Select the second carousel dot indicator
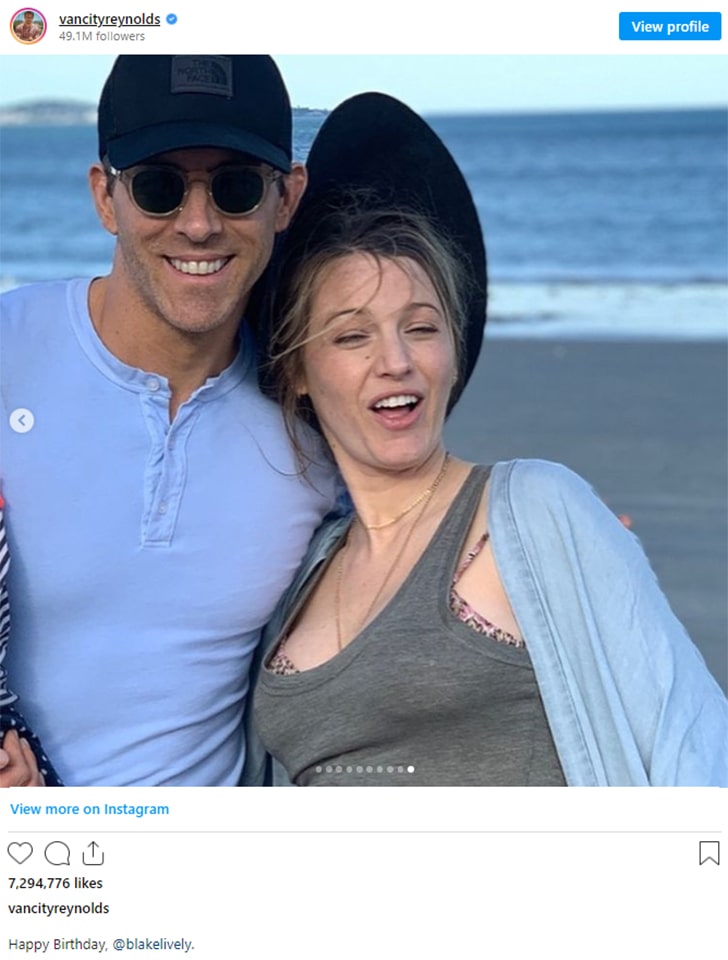728x960 pixels. click(329, 770)
